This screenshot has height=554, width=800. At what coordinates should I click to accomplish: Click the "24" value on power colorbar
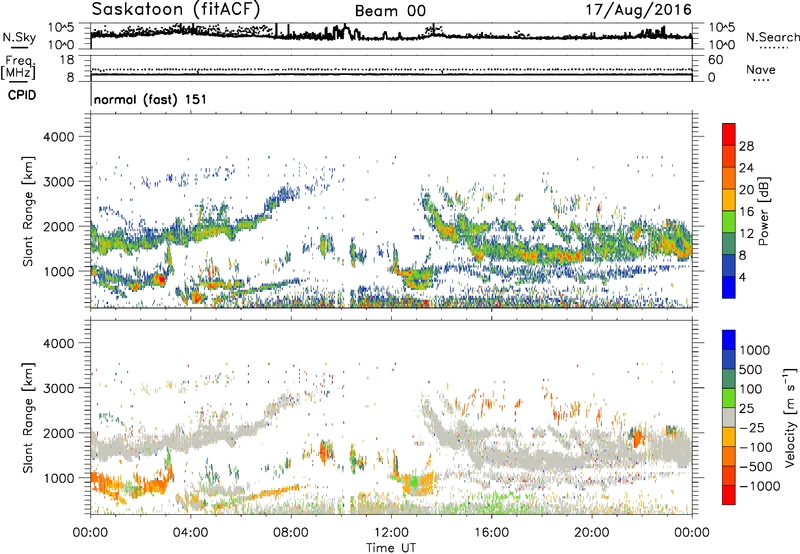pos(746,168)
